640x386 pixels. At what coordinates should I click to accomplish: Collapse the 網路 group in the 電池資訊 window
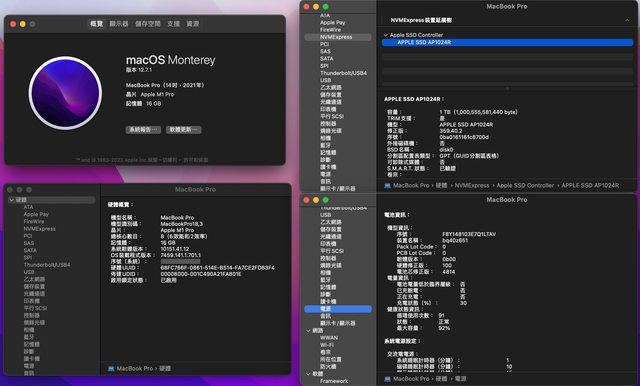tap(308, 331)
